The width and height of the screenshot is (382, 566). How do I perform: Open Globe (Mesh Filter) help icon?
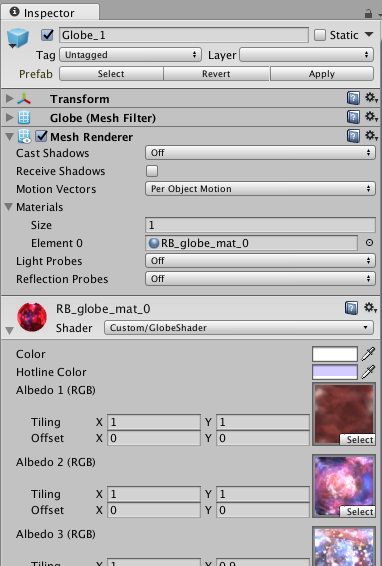(x=353, y=117)
